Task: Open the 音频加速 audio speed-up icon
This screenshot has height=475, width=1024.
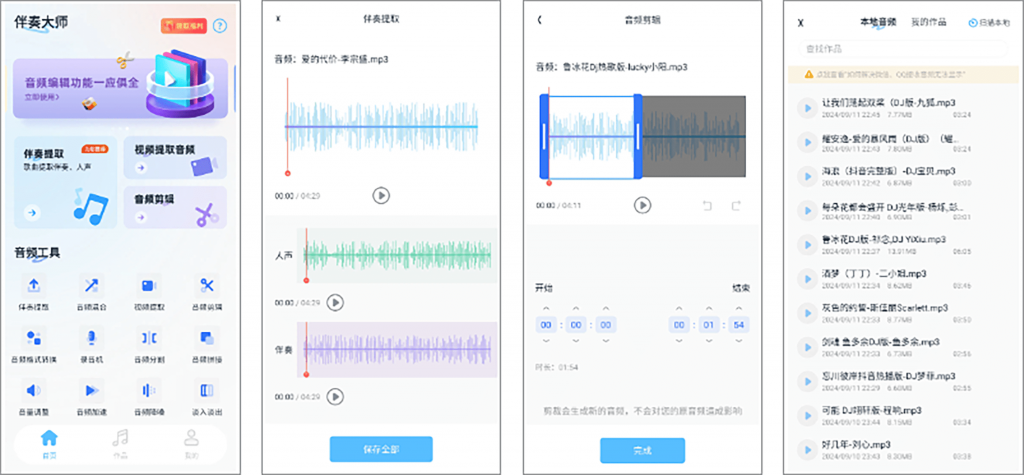Action: point(91,391)
